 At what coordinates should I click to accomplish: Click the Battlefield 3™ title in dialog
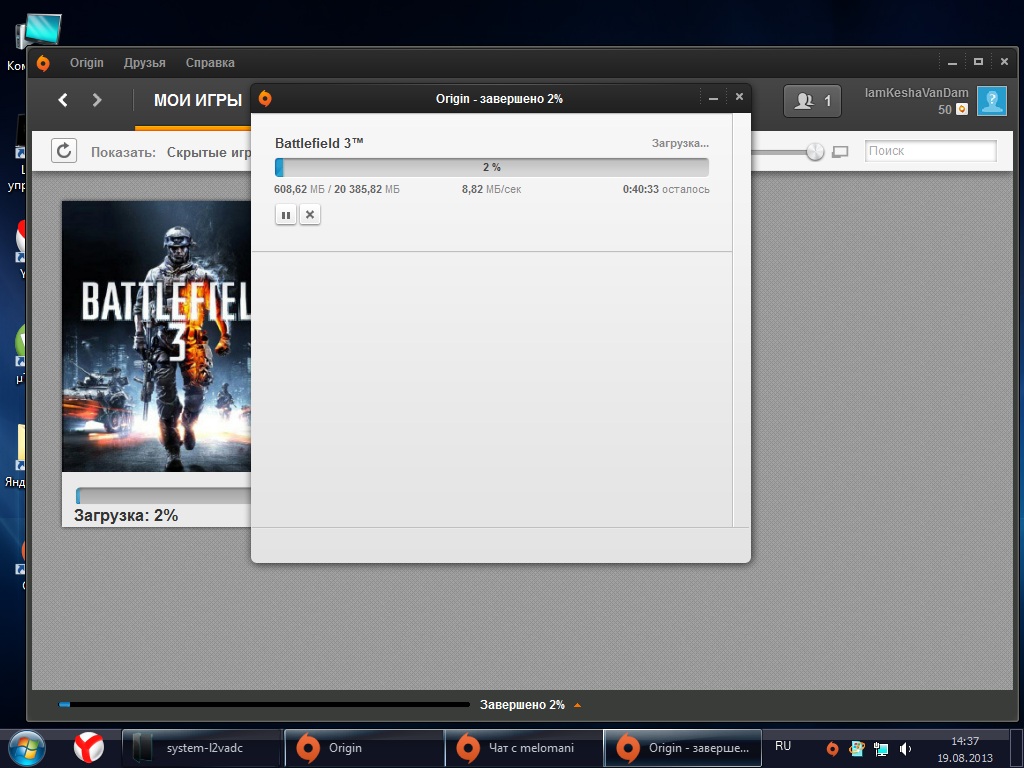pyautogui.click(x=319, y=143)
